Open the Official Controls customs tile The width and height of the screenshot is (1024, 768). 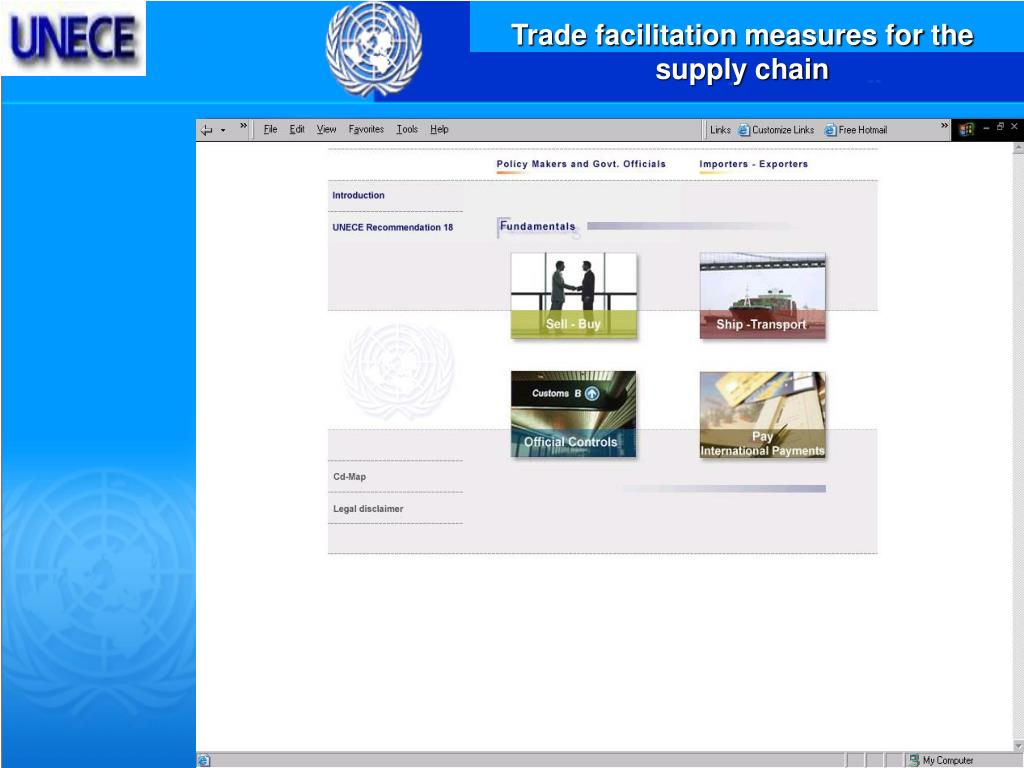(x=573, y=414)
